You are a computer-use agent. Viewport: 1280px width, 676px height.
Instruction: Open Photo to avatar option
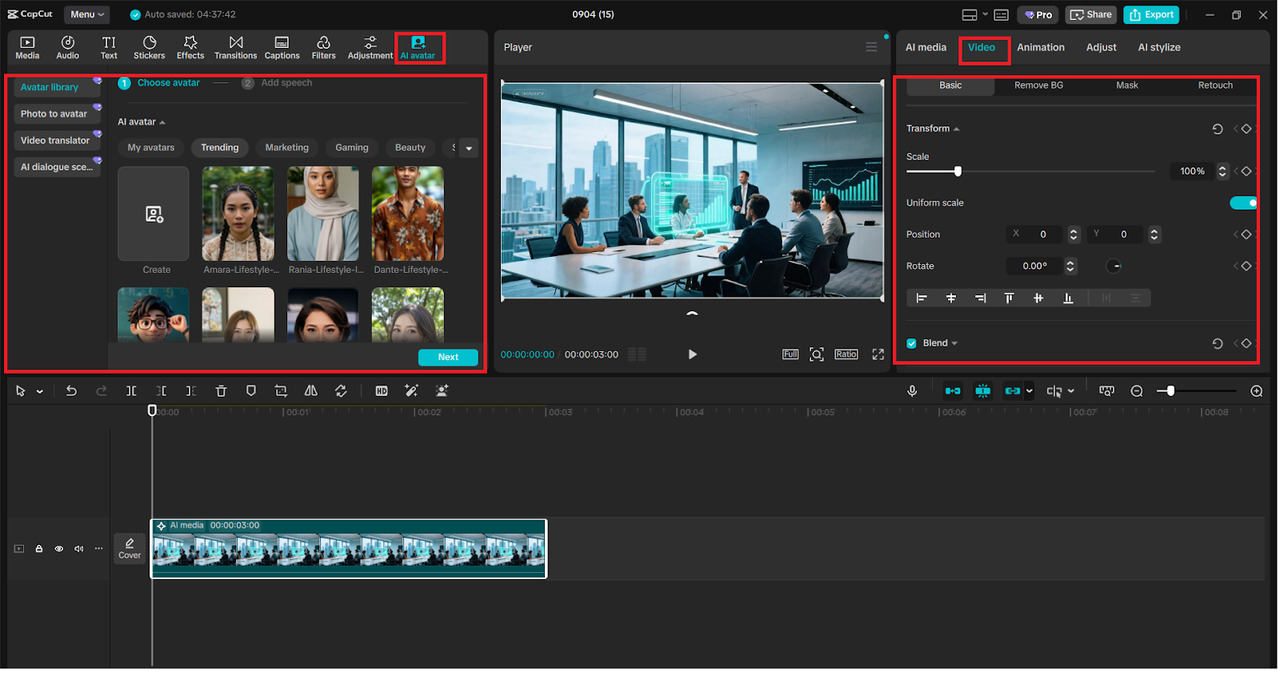[57, 114]
